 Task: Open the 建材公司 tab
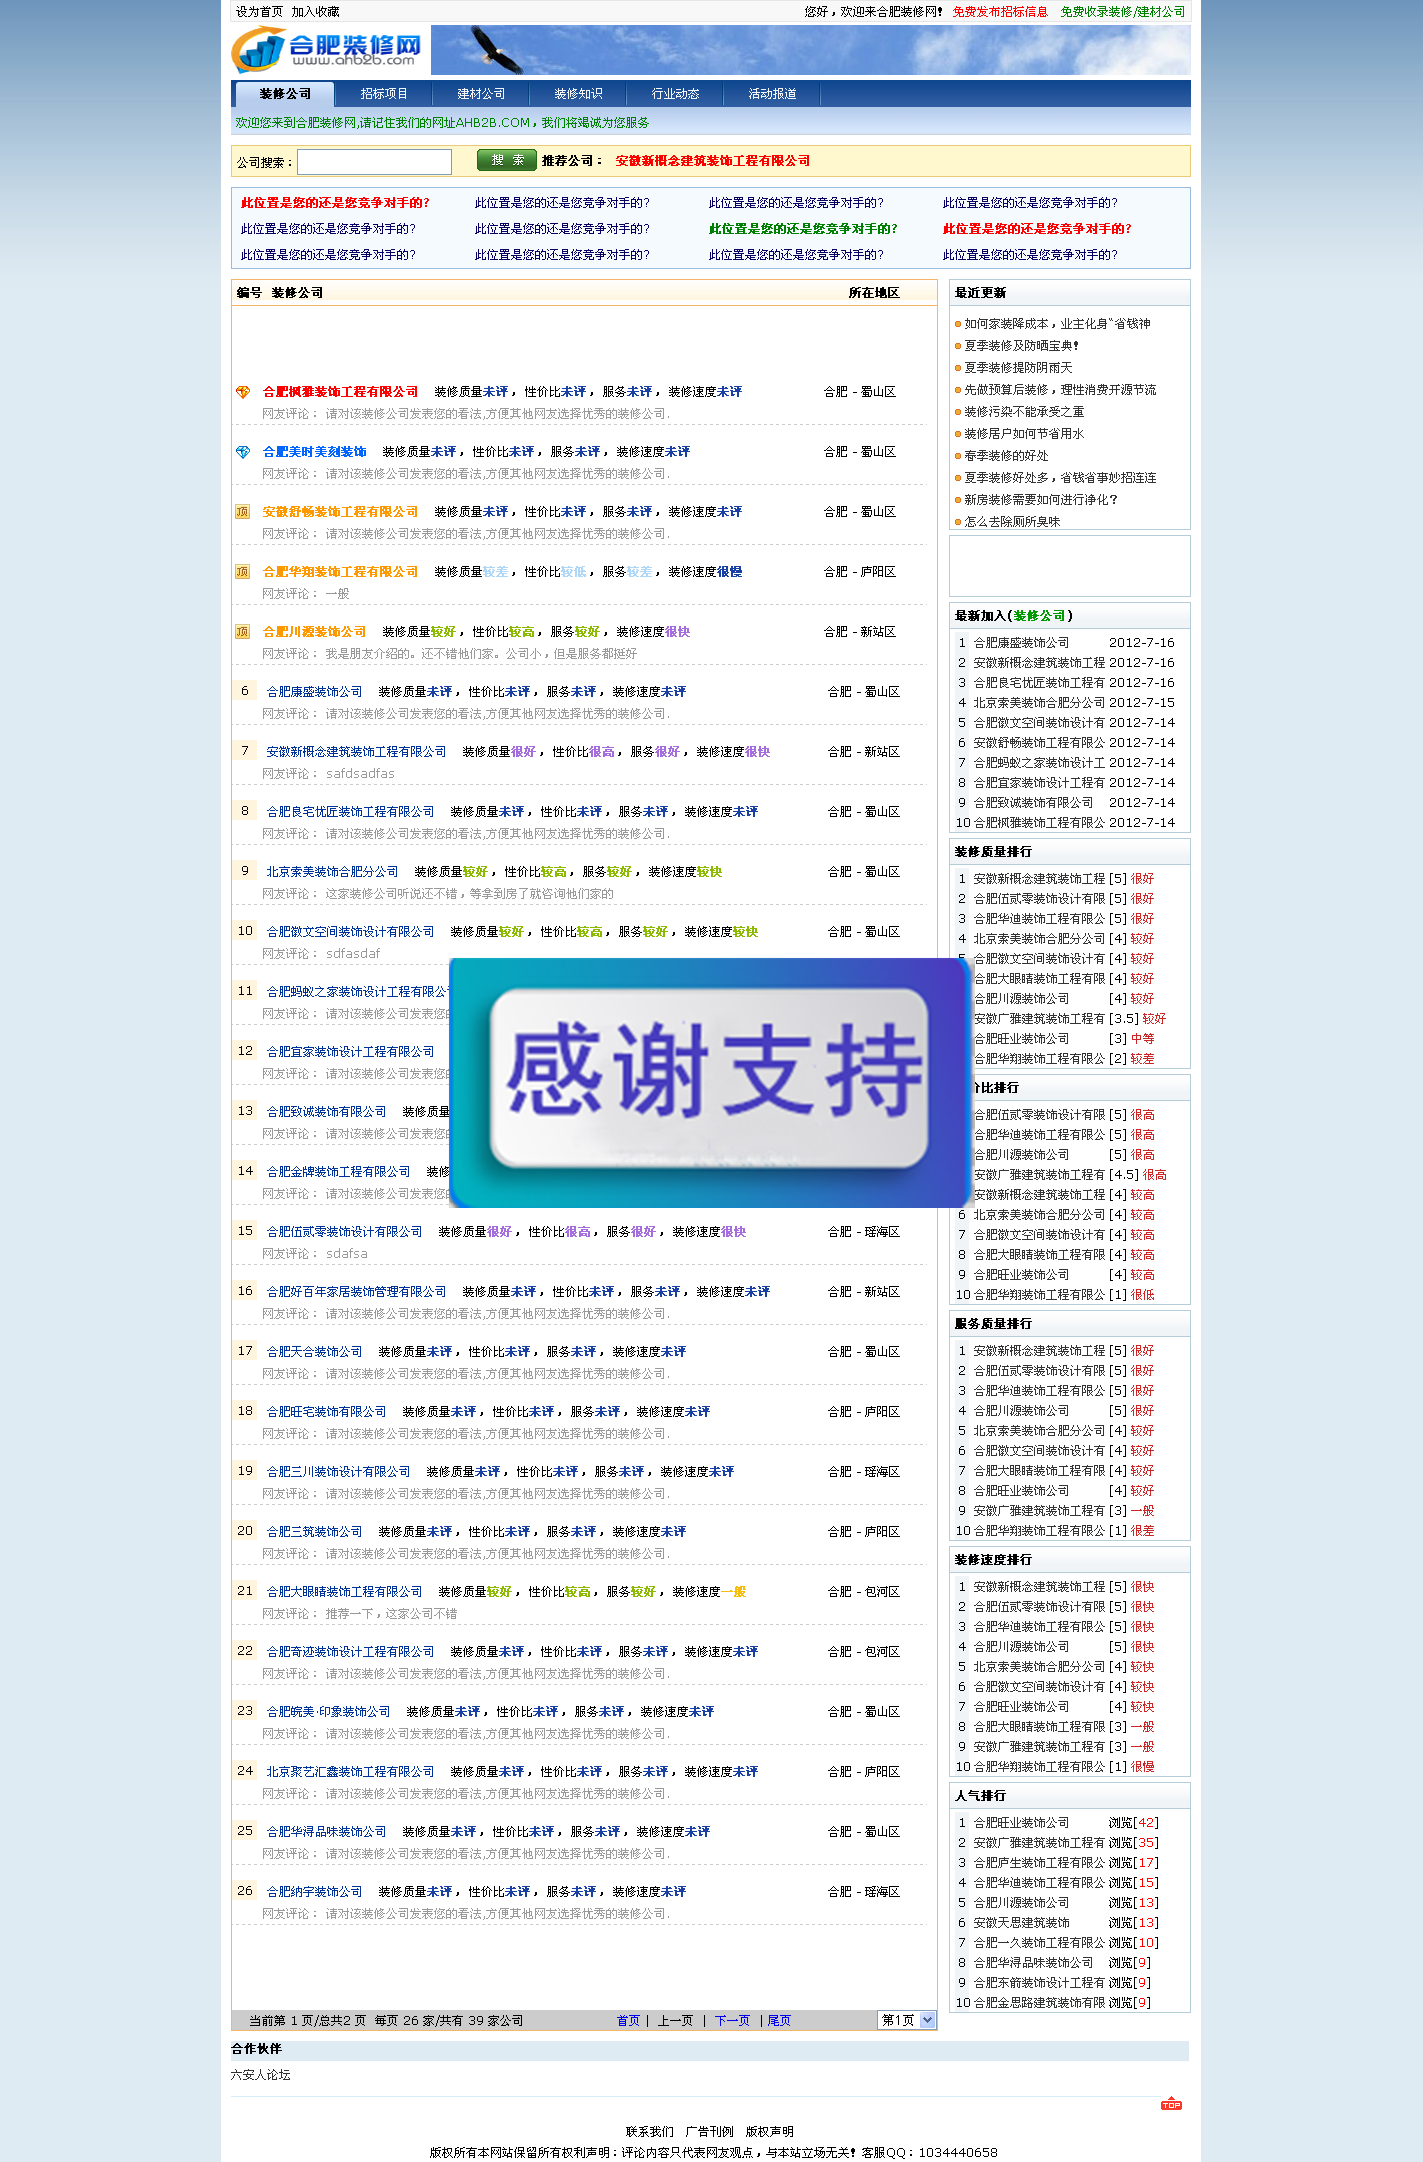pos(481,94)
